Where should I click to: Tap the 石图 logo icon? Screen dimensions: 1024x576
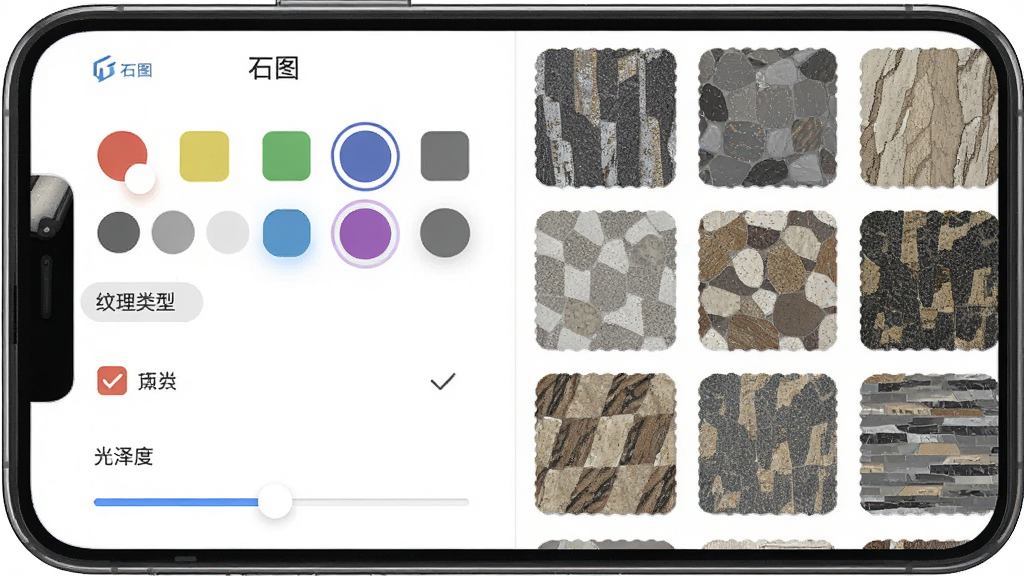pos(104,69)
